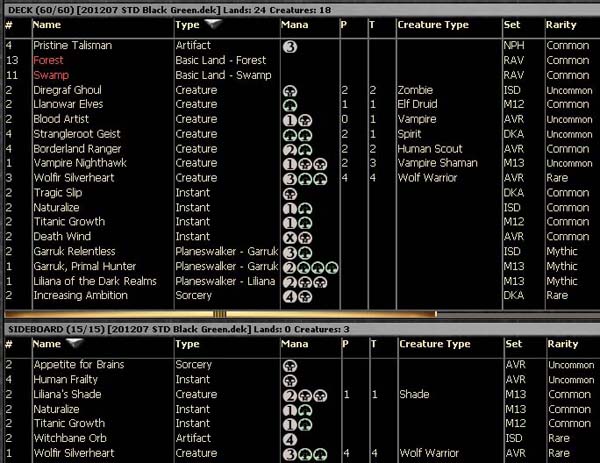Click Appetite for Brains black mana icon
The image size is (600, 463).
(290, 366)
